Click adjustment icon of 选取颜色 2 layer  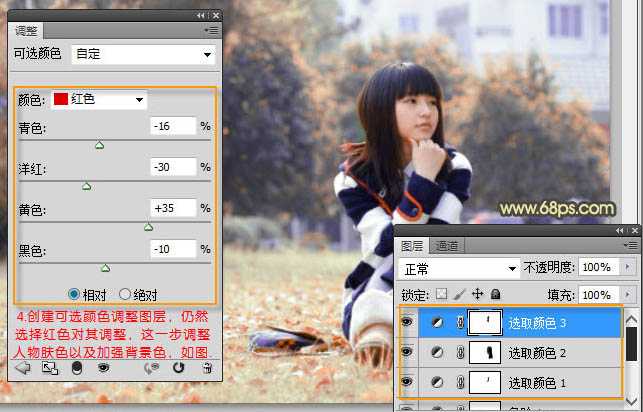(x=437, y=352)
